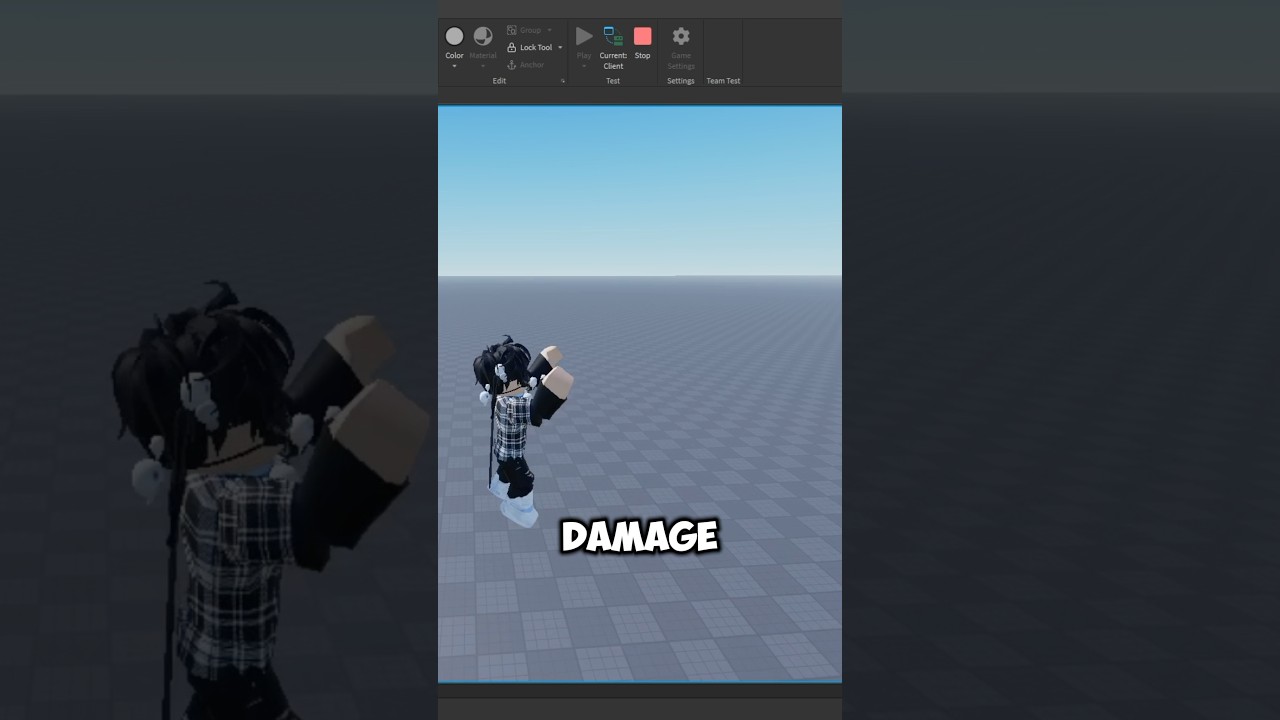
Task: Click the Material sphere icon
Action: [483, 36]
